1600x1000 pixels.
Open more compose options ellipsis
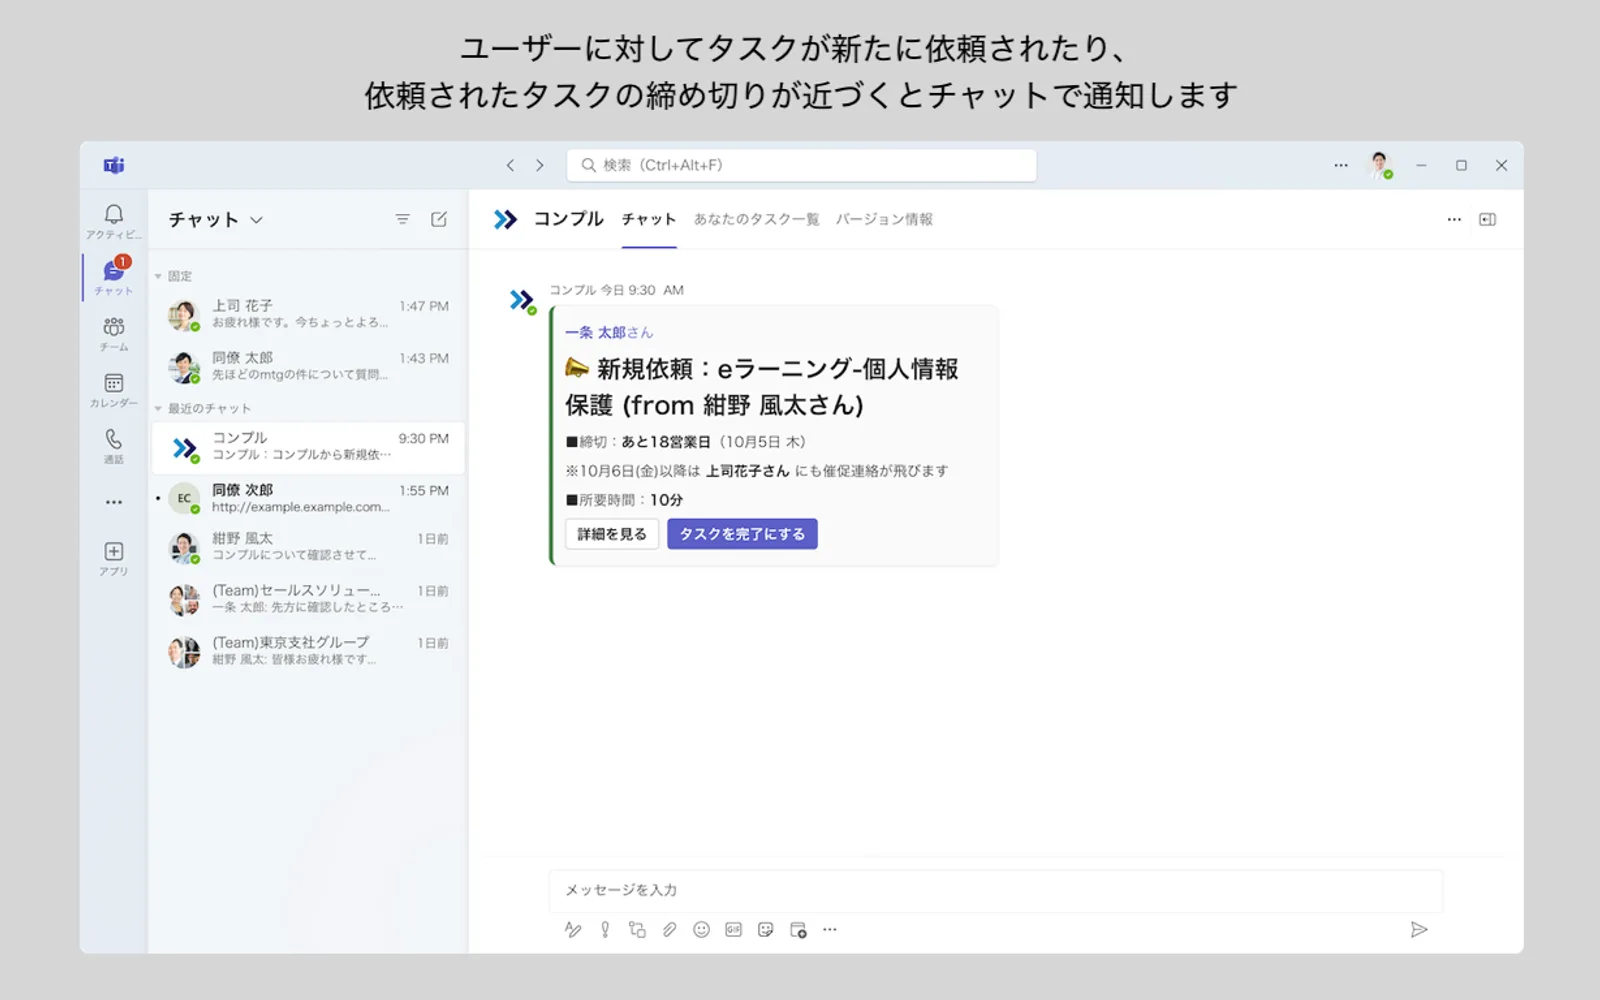pos(830,930)
